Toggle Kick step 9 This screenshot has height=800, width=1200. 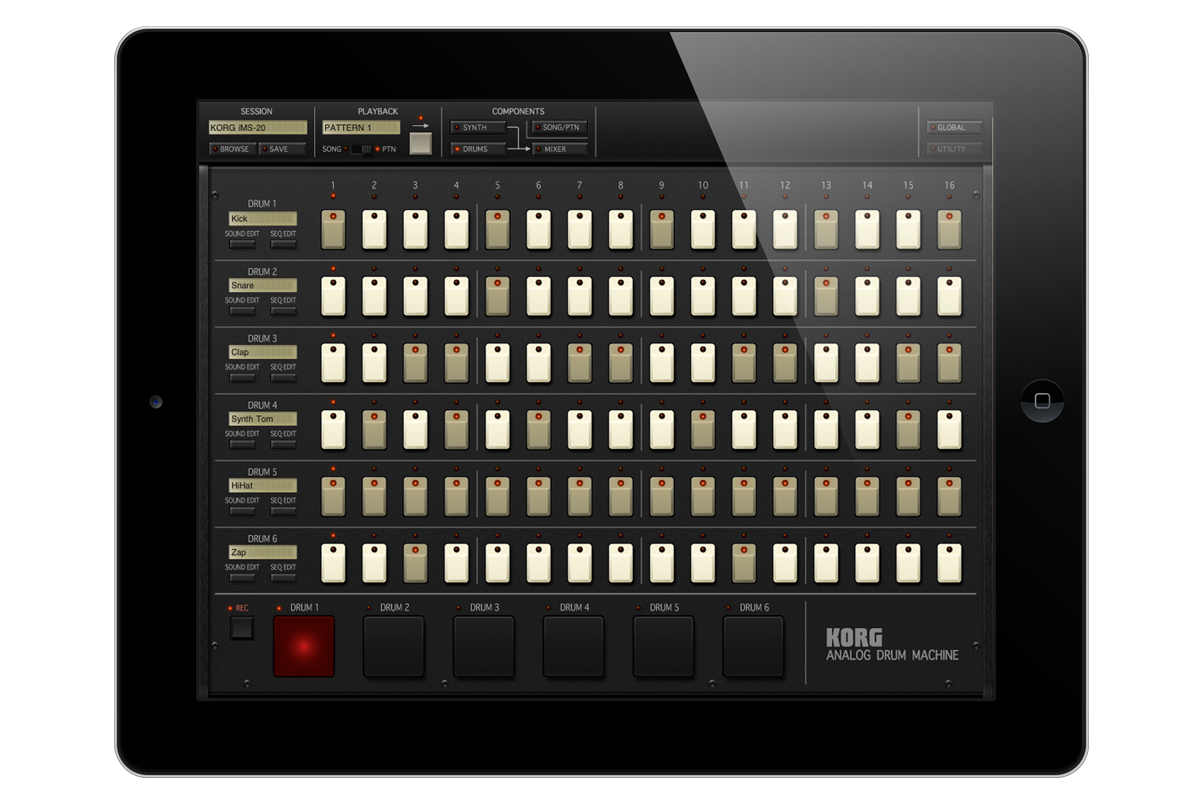click(x=661, y=229)
